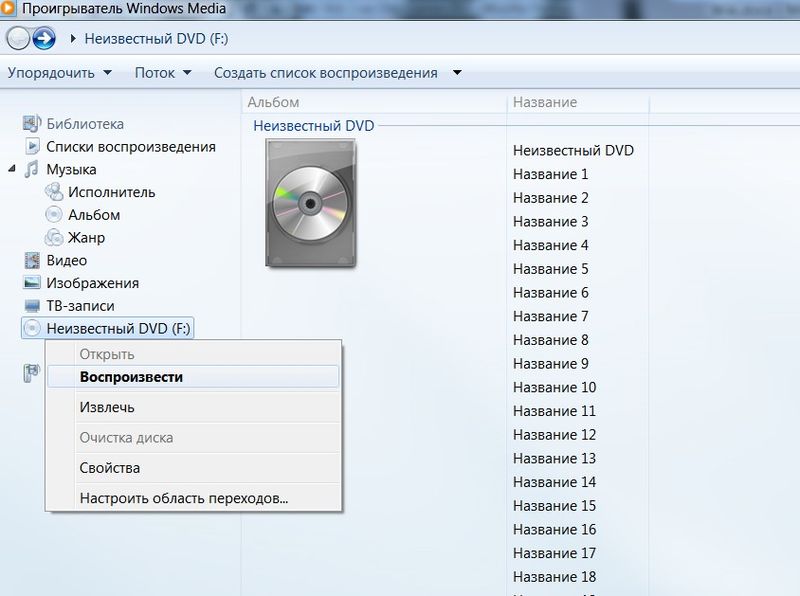Click the forward navigation arrow button
Screen dimensions: 800x596
44,38
